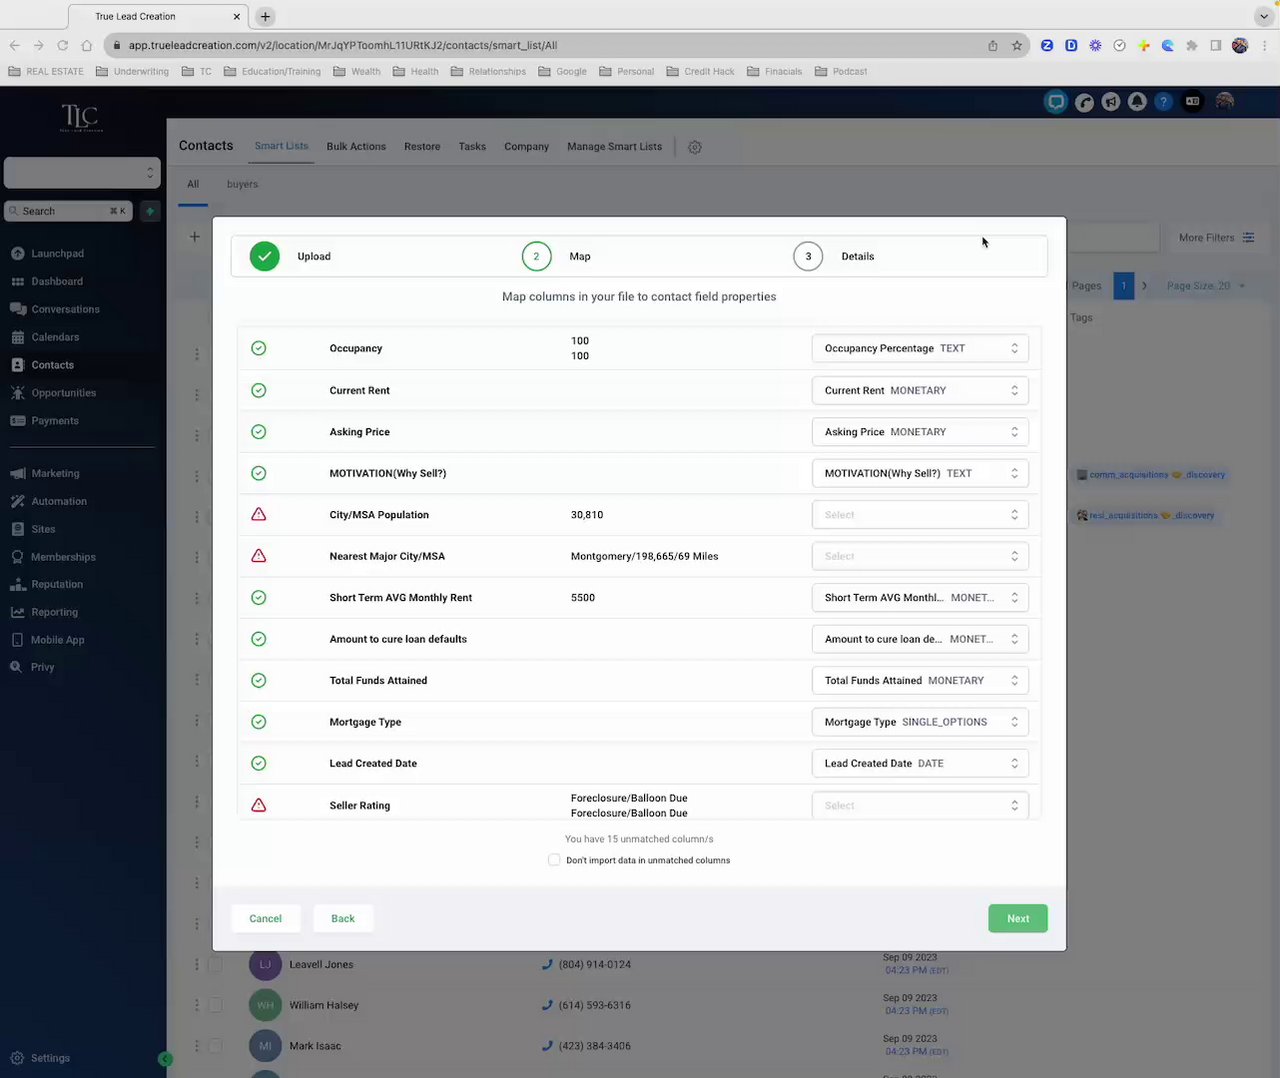Click the gear icon beside Manage Smart Lists
Screen dimensions: 1280x1078
(695, 147)
